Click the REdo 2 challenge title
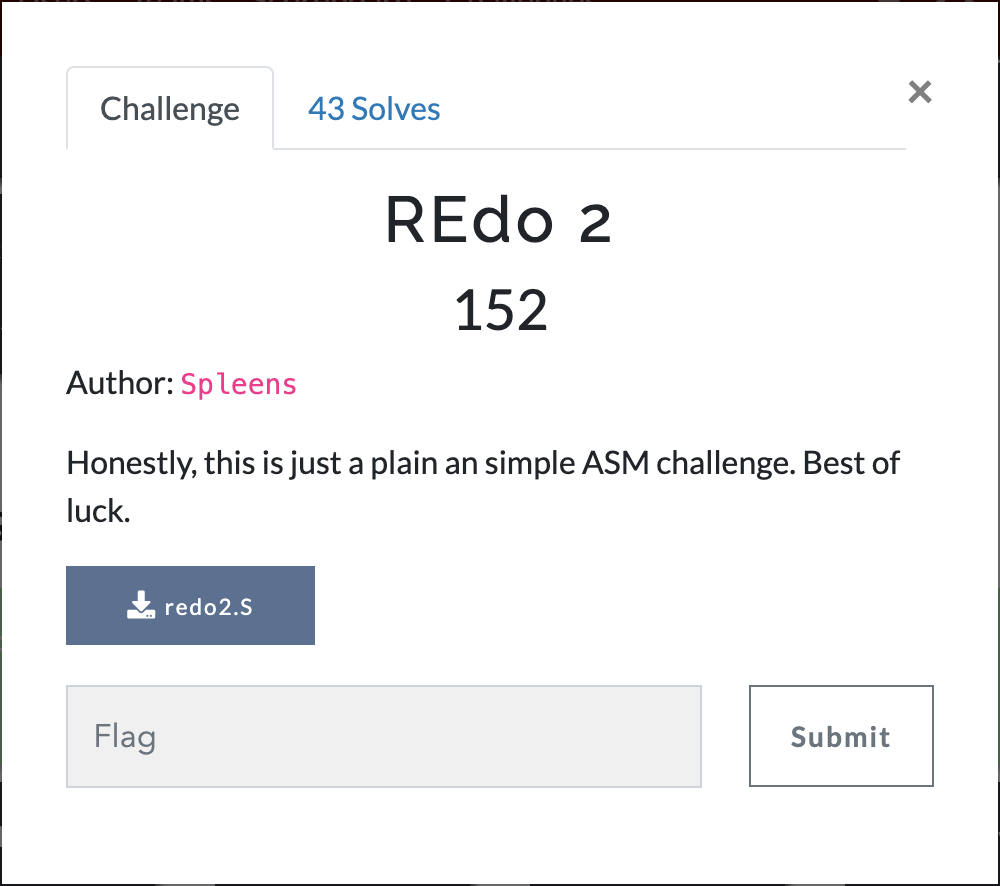1000x886 pixels. (499, 221)
